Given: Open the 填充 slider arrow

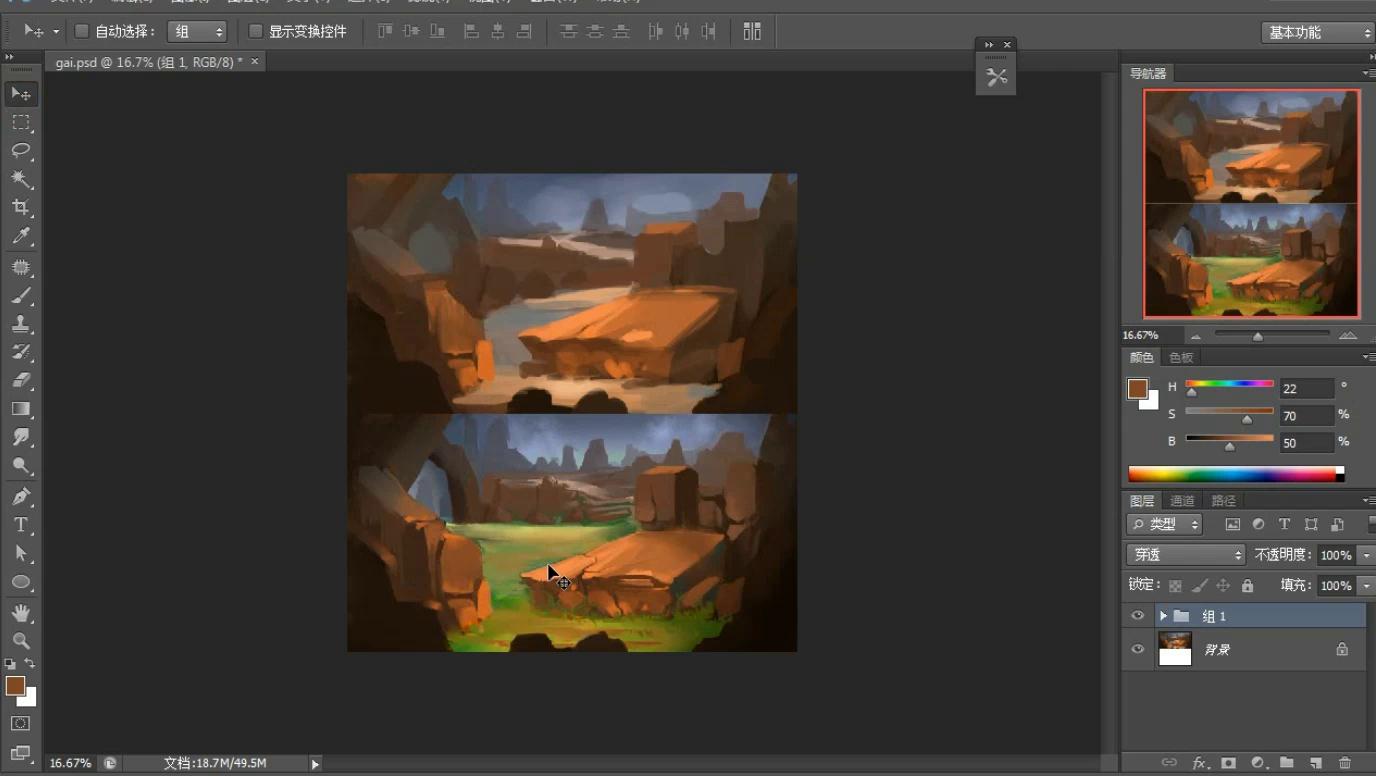Looking at the screenshot, I should (x=1366, y=586).
